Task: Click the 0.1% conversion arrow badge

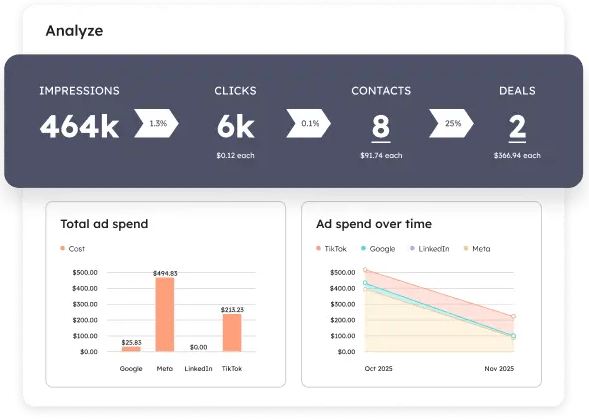Action: pyautogui.click(x=308, y=123)
